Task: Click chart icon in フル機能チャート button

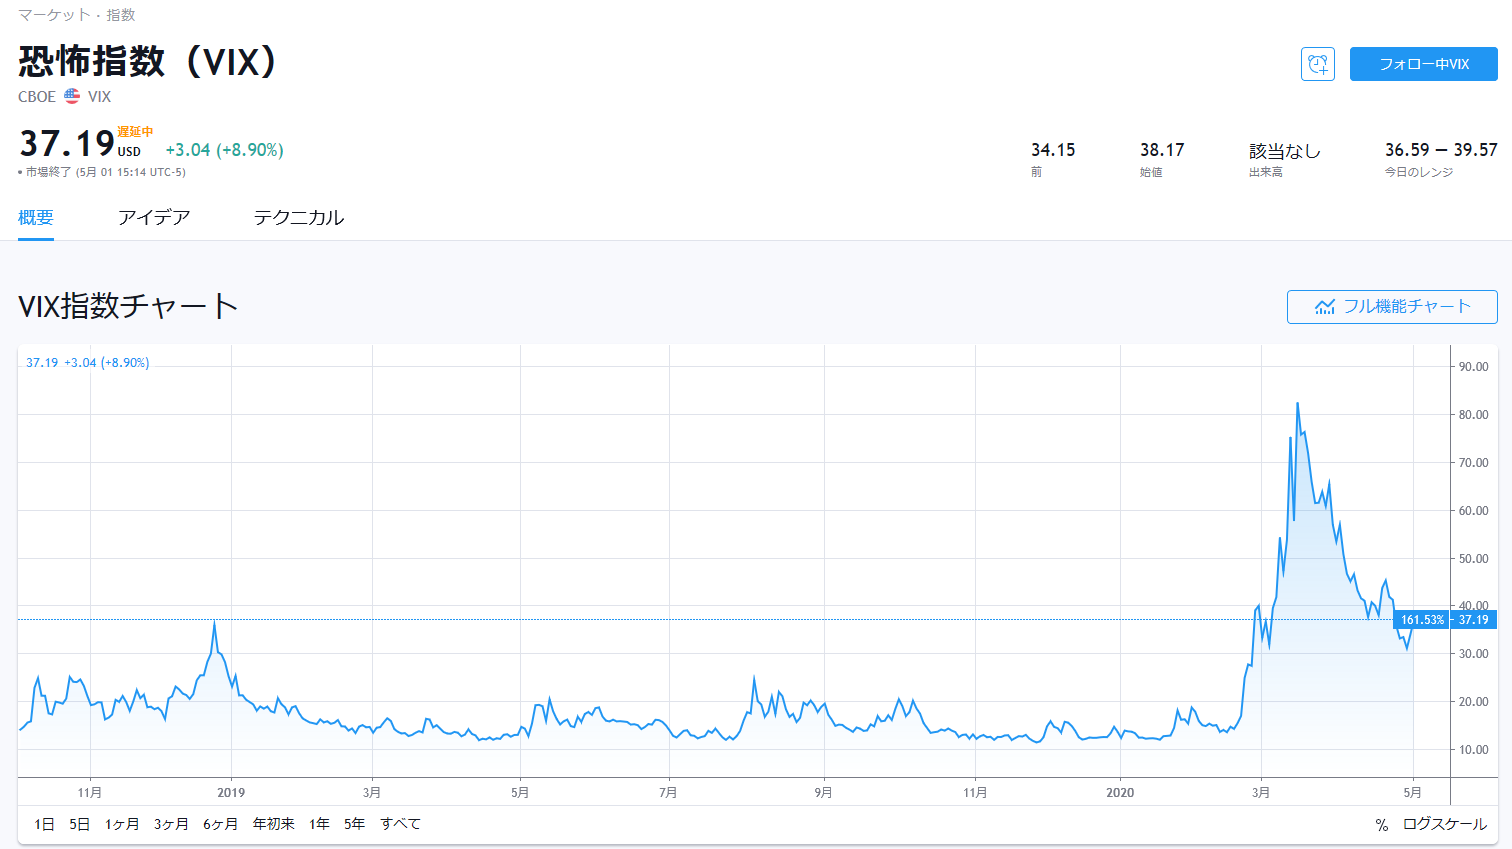Action: (1325, 307)
